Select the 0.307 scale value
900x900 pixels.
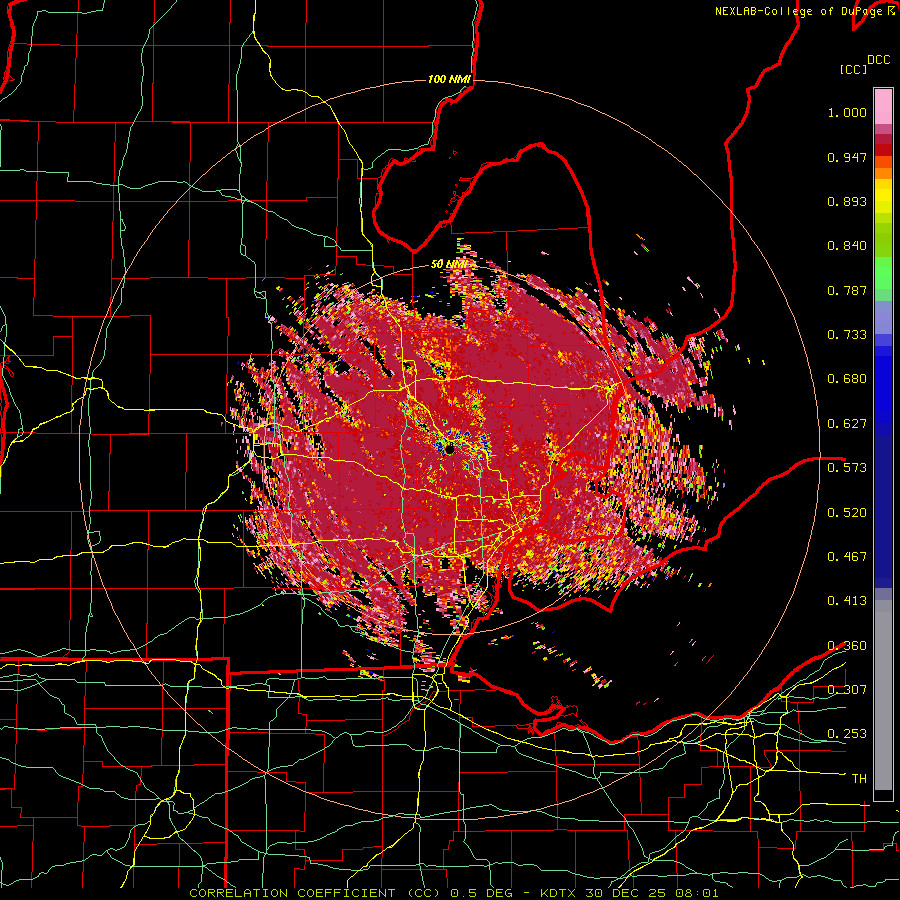tap(847, 690)
